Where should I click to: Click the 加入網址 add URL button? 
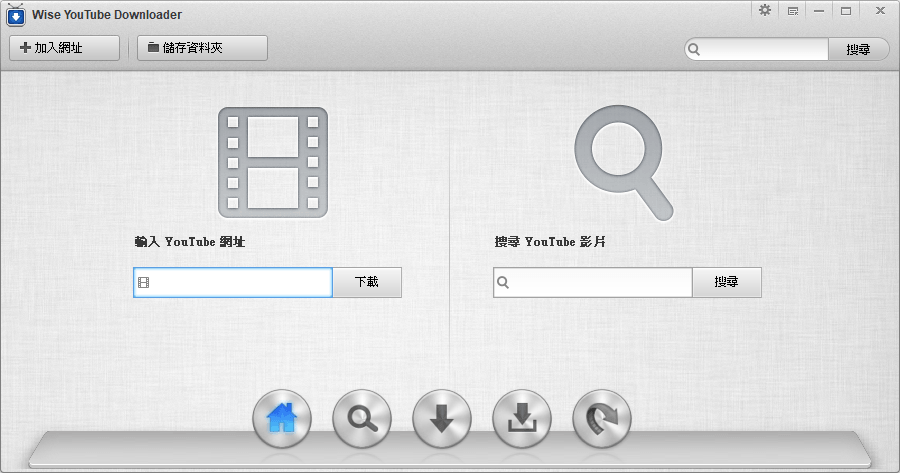pyautogui.click(x=64, y=48)
